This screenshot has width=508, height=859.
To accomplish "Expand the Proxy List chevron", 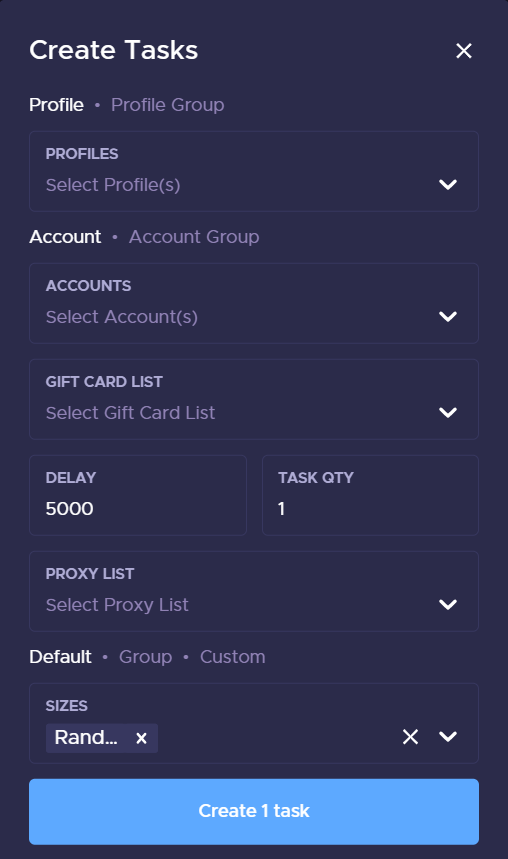I will [448, 605].
